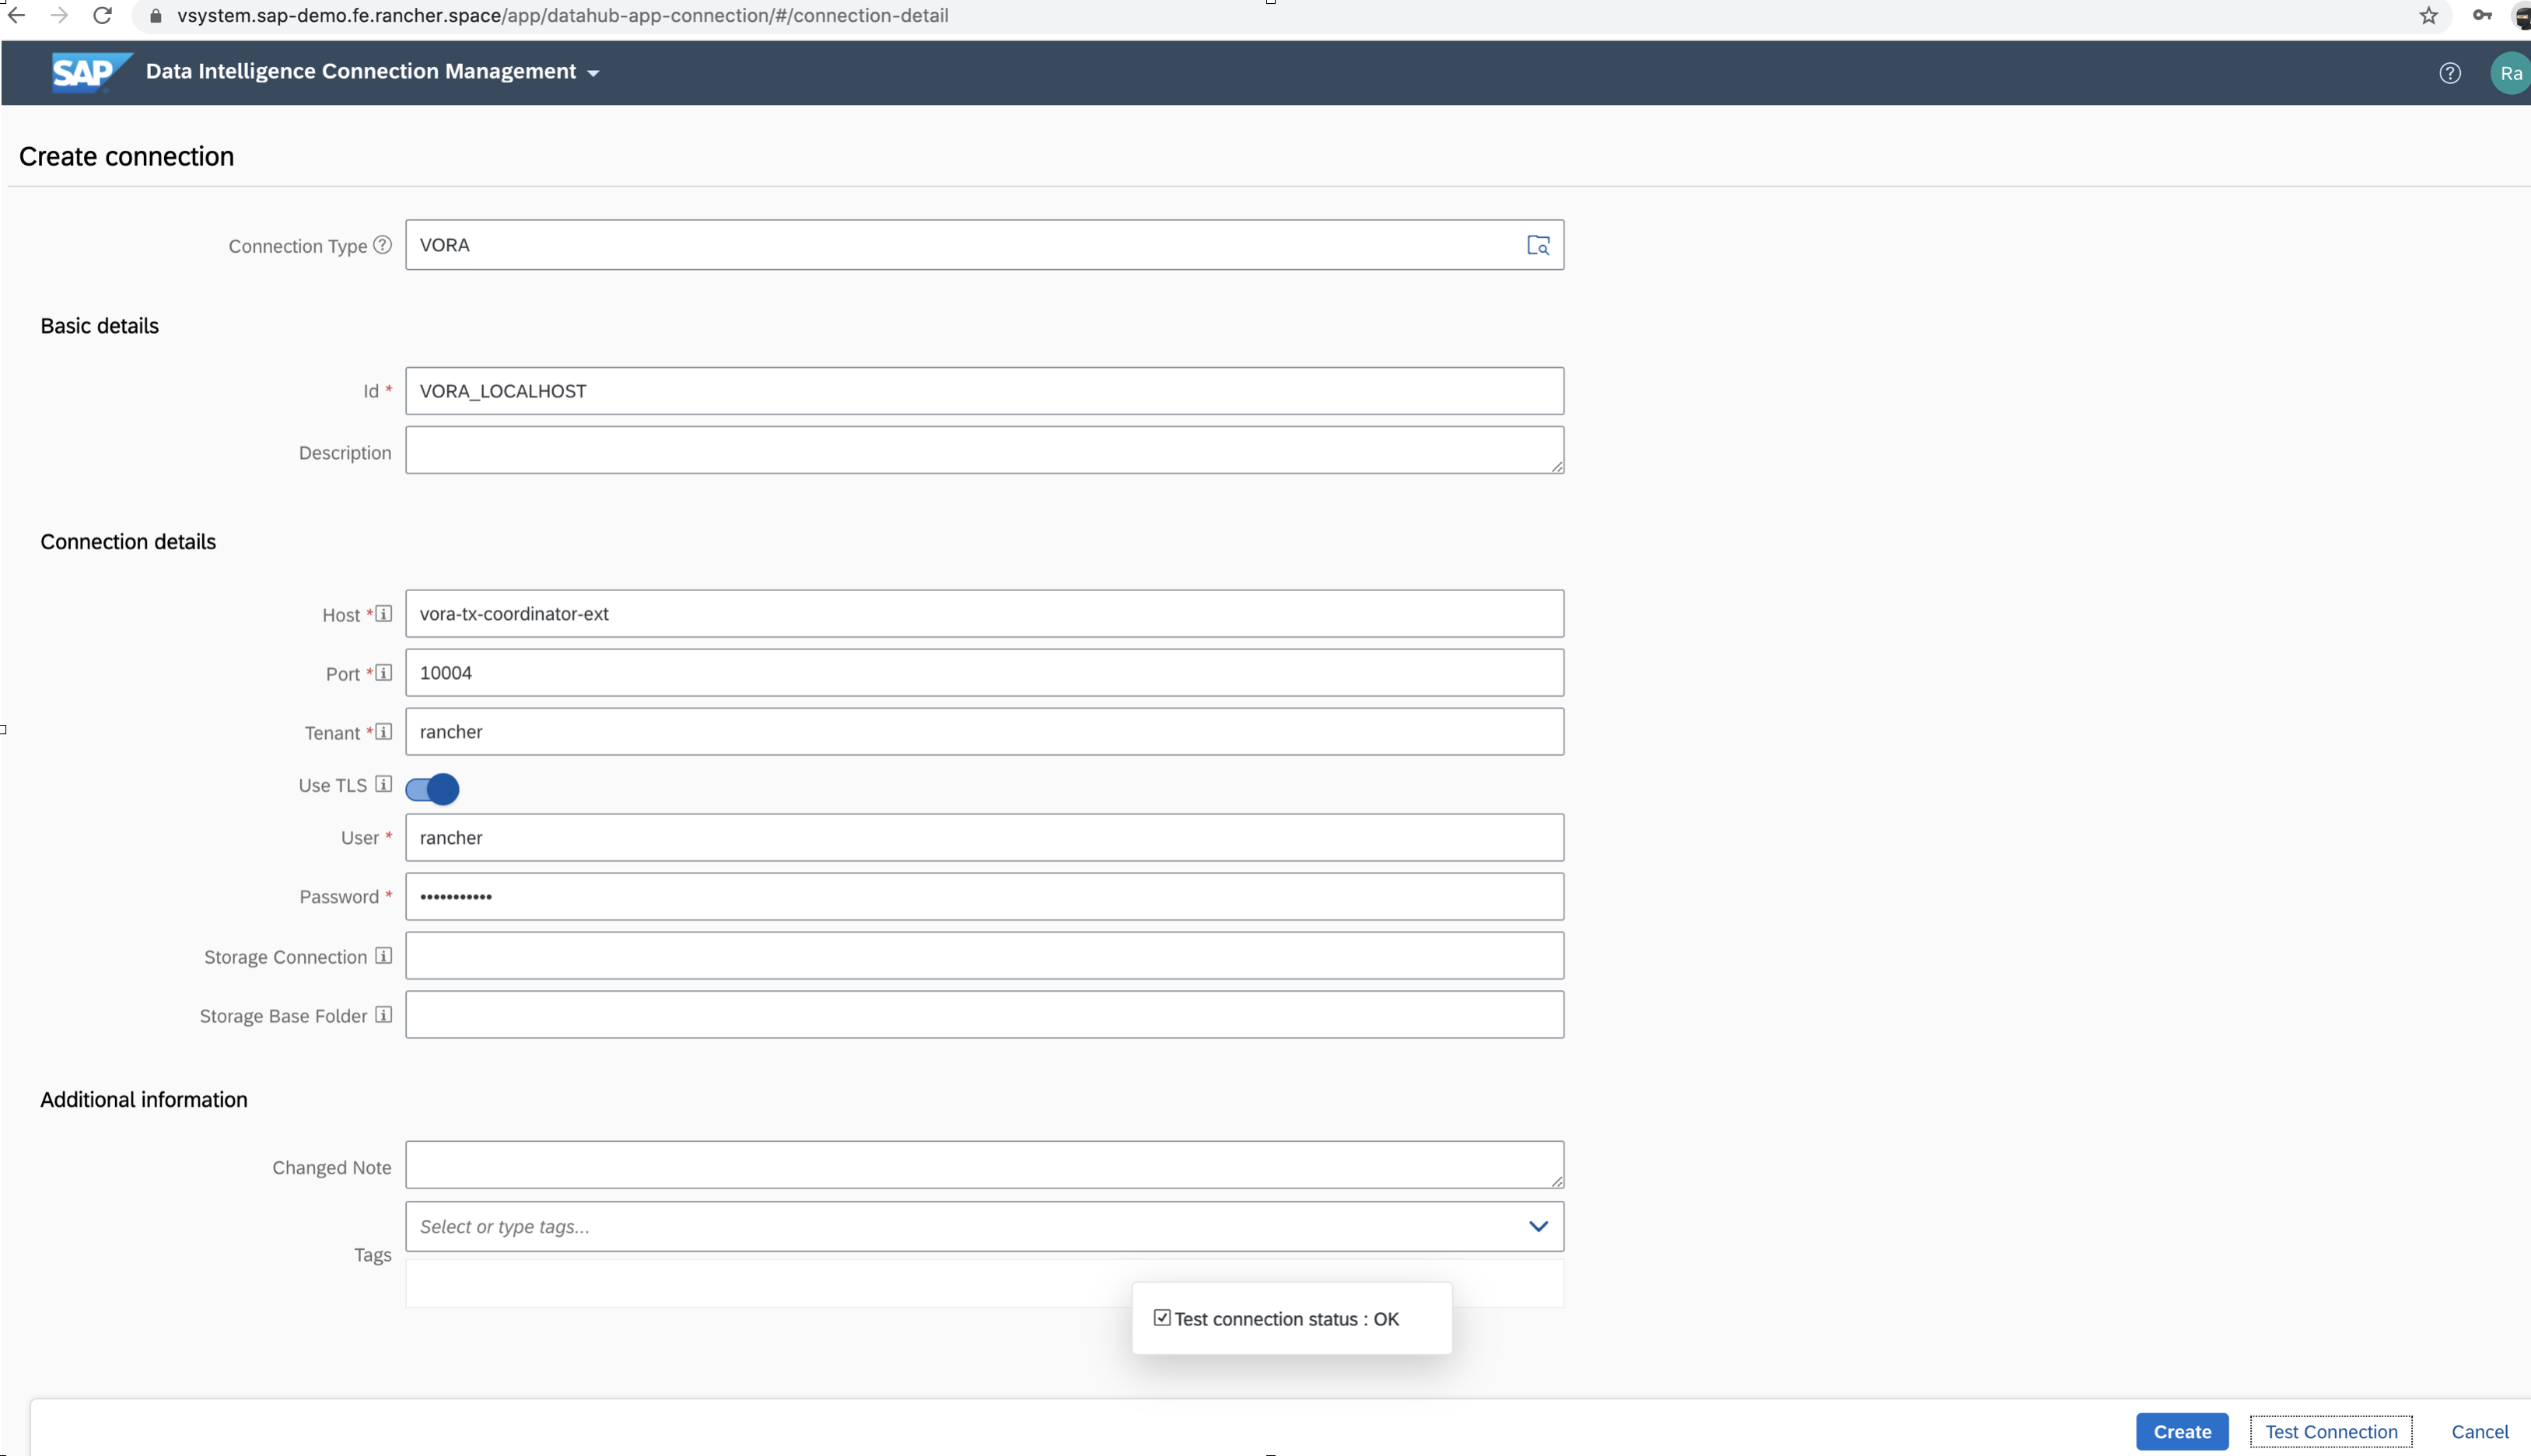This screenshot has height=1456, width=2531.
Task: Click the Cancel link
Action: [x=2479, y=1431]
